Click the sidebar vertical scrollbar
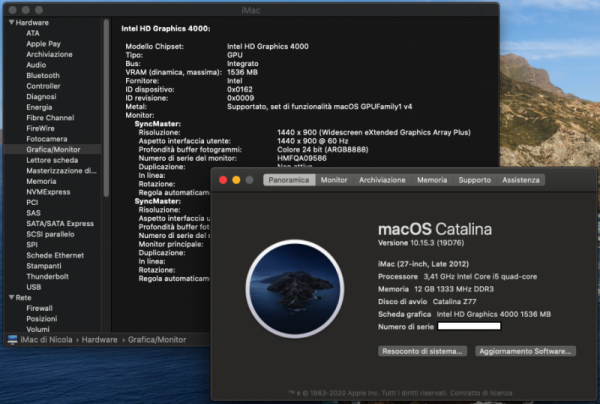 point(106,108)
